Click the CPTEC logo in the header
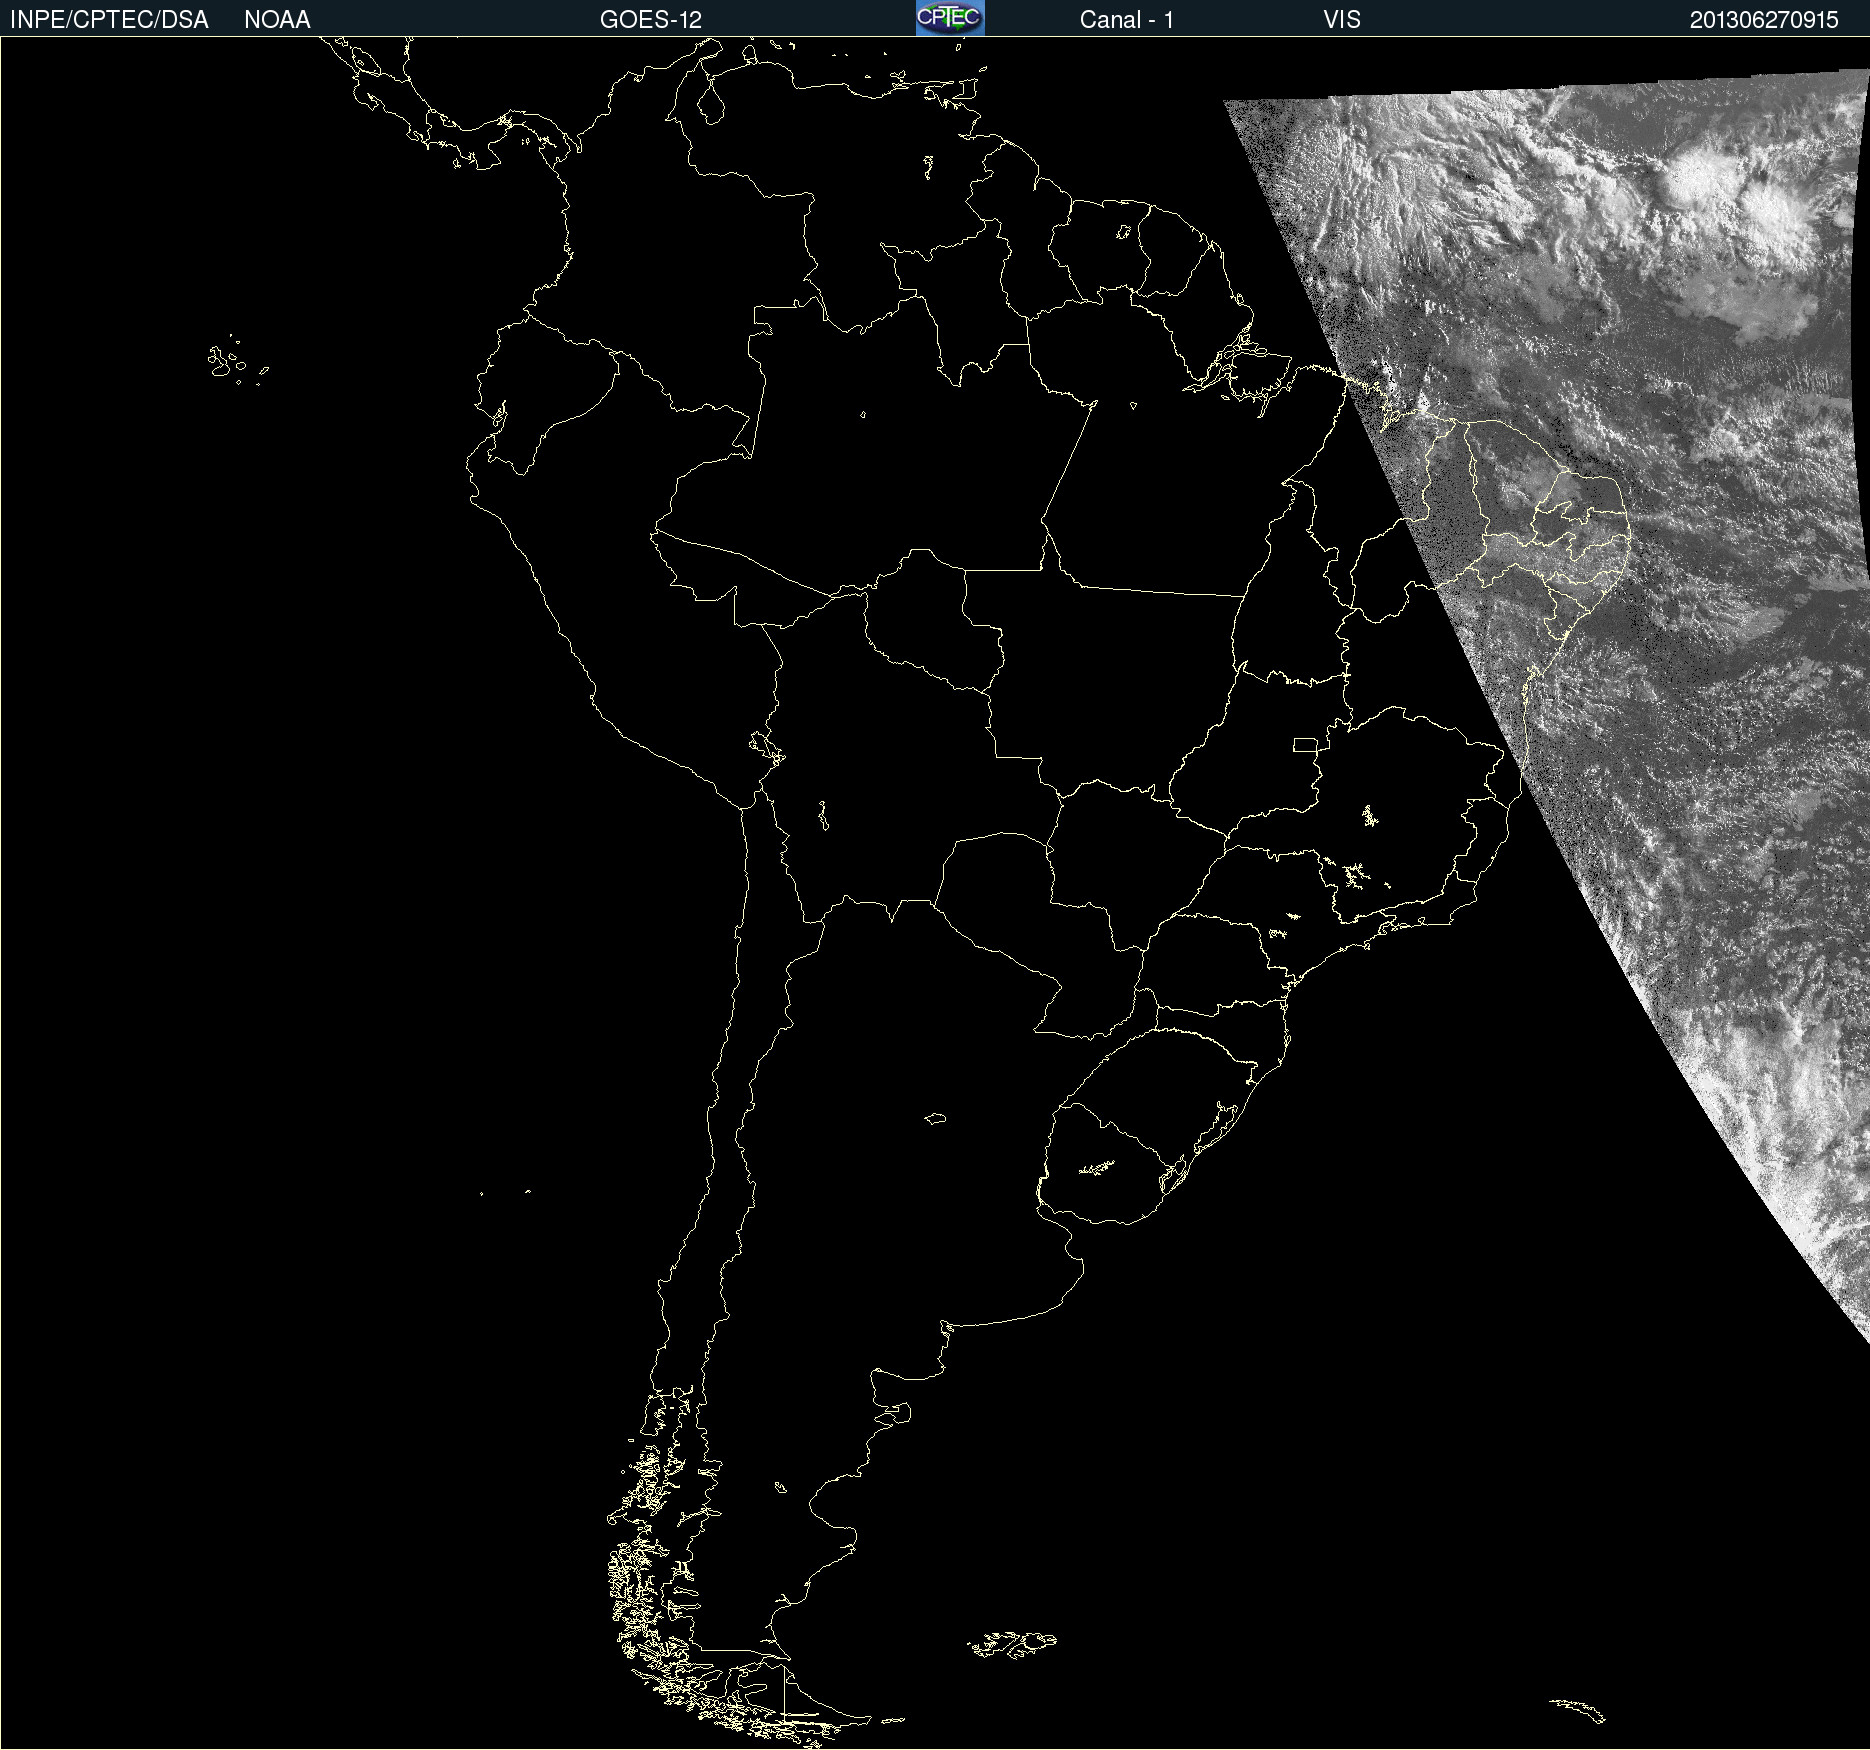Viewport: 1870px width, 1750px height. point(950,18)
